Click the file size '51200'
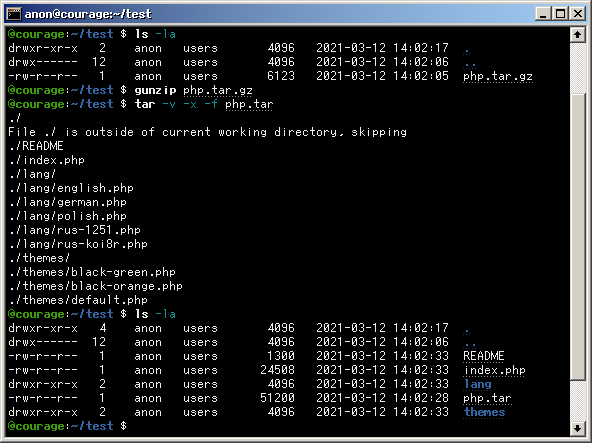592x443 pixels. [277, 398]
